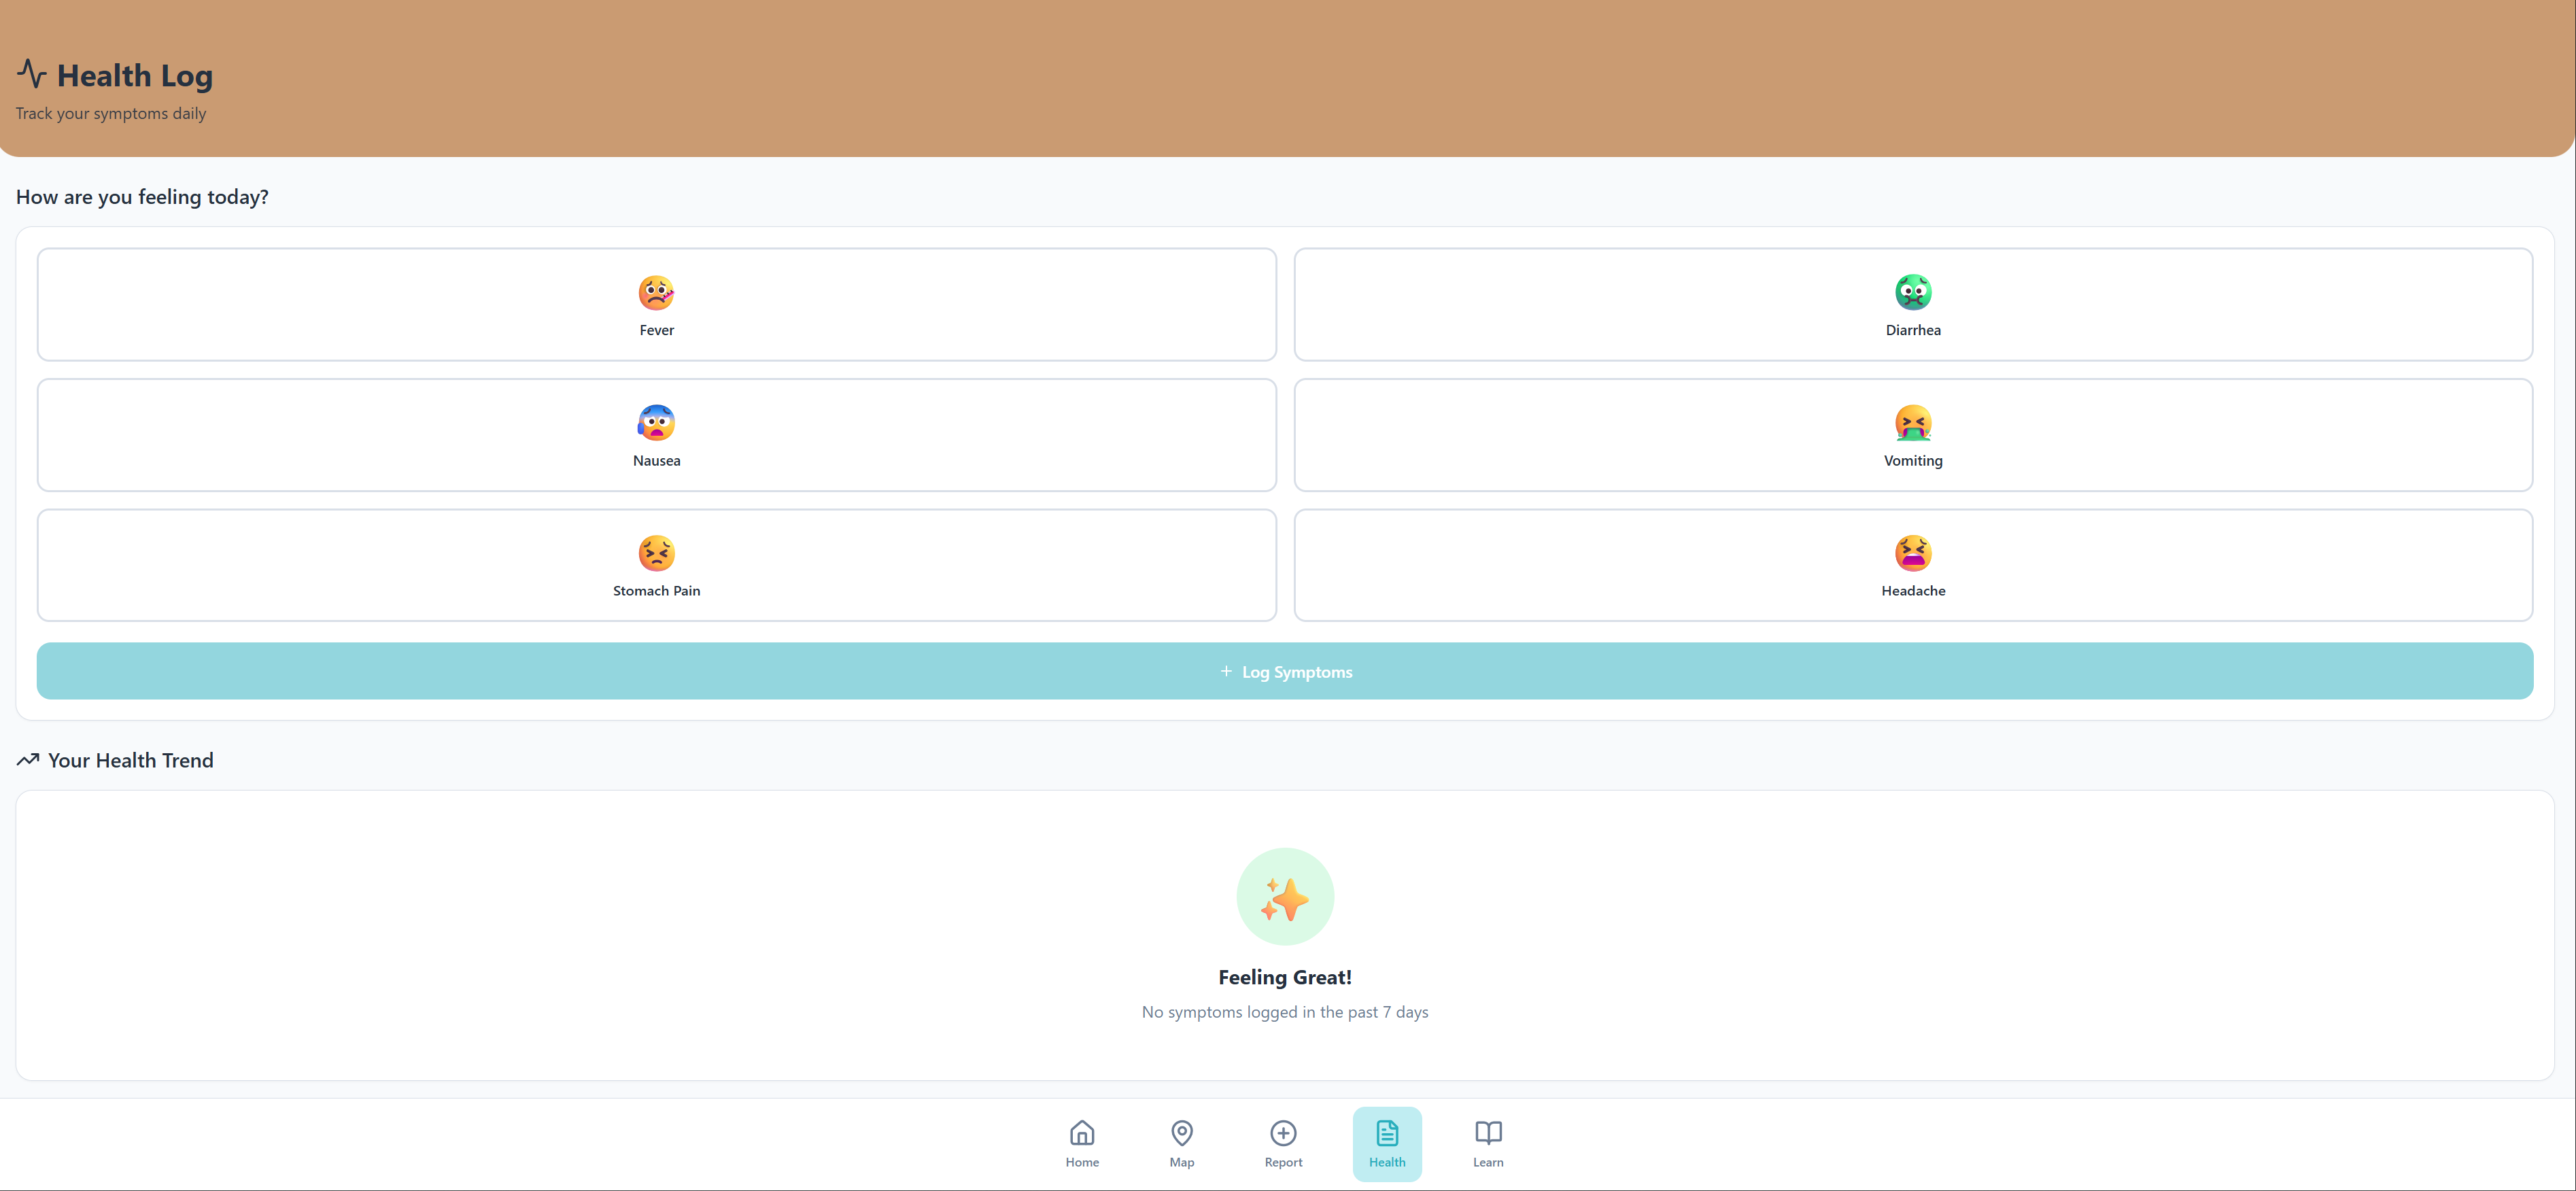Screen dimensions: 2576x1191
Task: Open the Home tab
Action: click(1081, 1143)
